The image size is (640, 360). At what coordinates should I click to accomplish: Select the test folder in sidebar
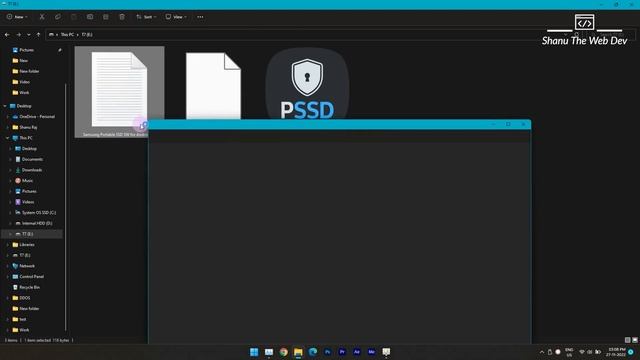coord(22,319)
